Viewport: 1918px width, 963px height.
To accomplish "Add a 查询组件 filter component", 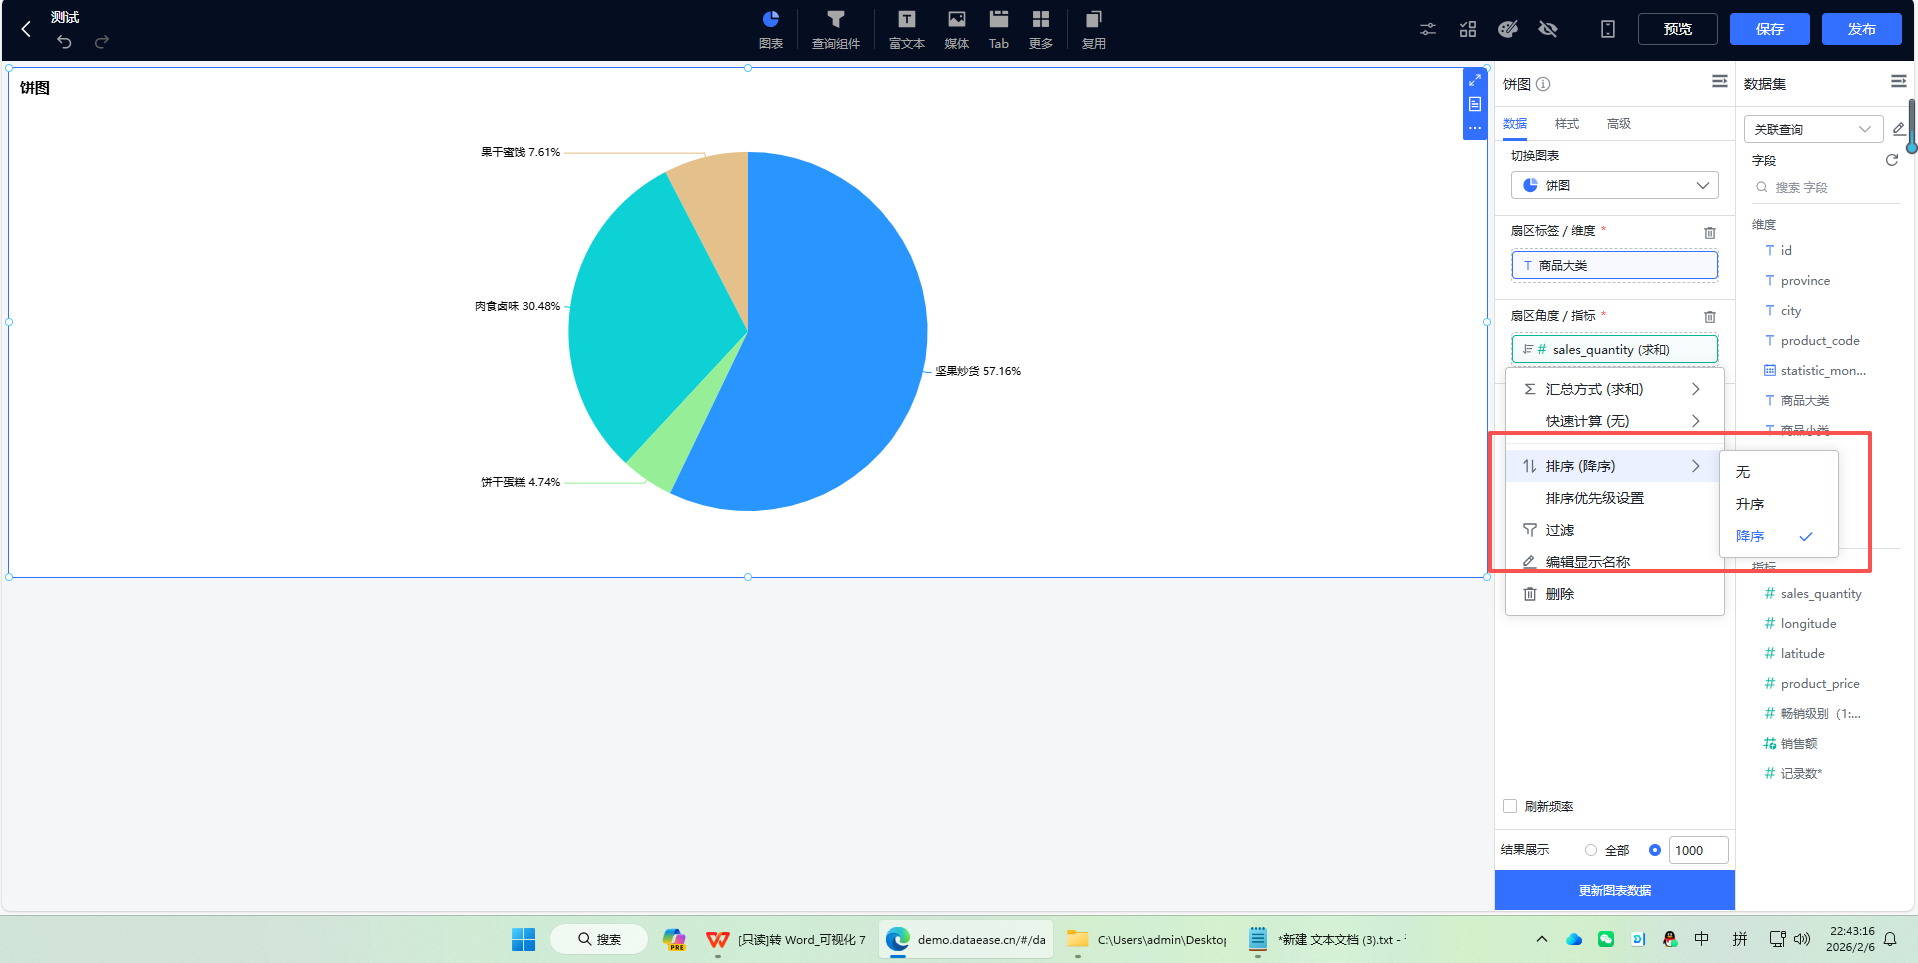I will pos(836,29).
